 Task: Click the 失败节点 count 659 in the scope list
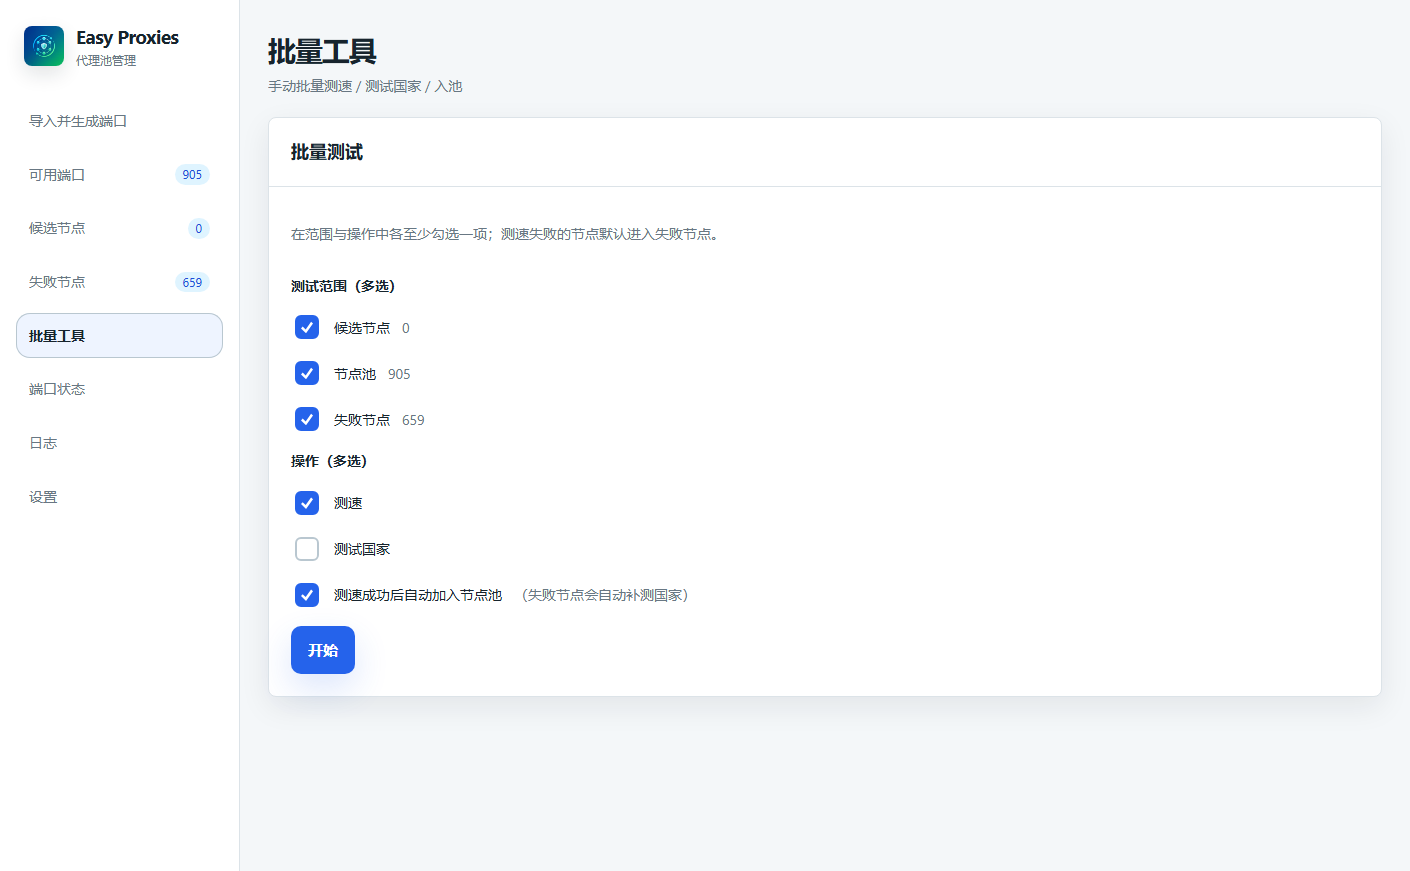tap(413, 420)
